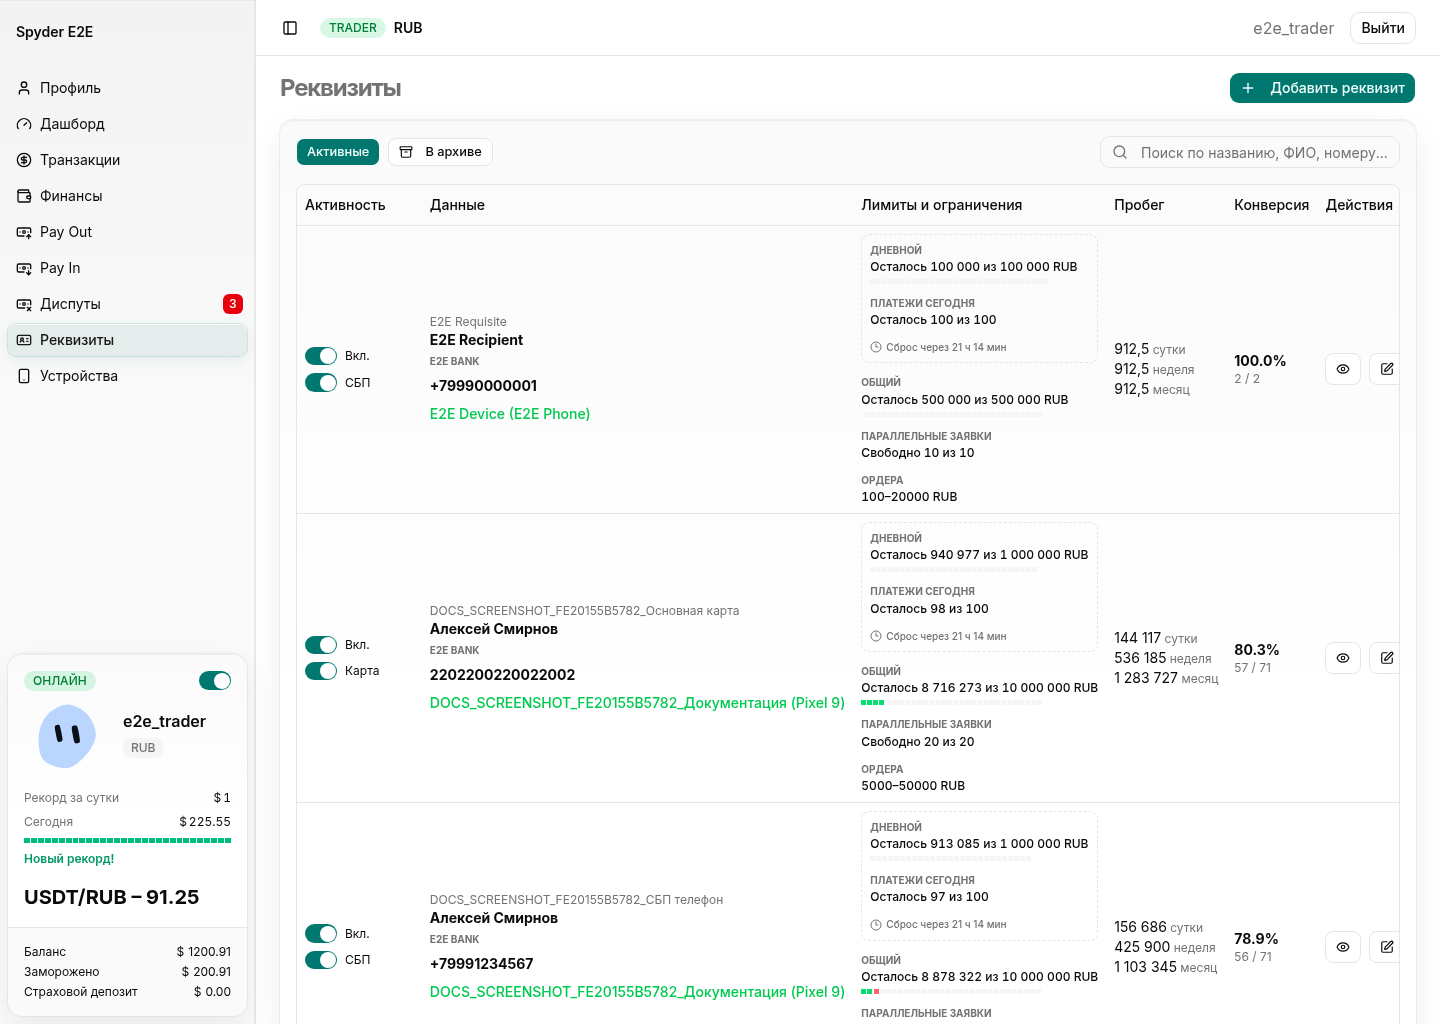Screen dimensions: 1440x1024
Task: Click the plus icon on Добавить реквизит
Action: click(x=1248, y=88)
